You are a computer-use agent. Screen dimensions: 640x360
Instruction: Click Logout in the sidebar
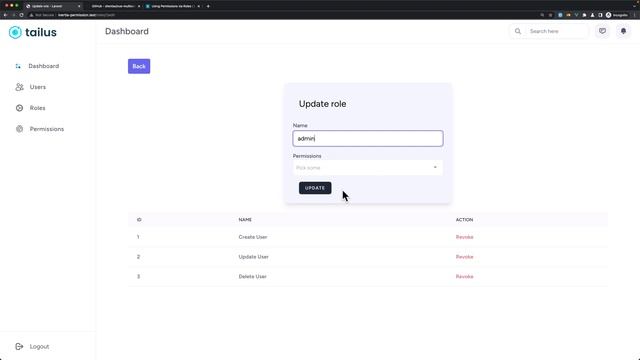coord(39,347)
